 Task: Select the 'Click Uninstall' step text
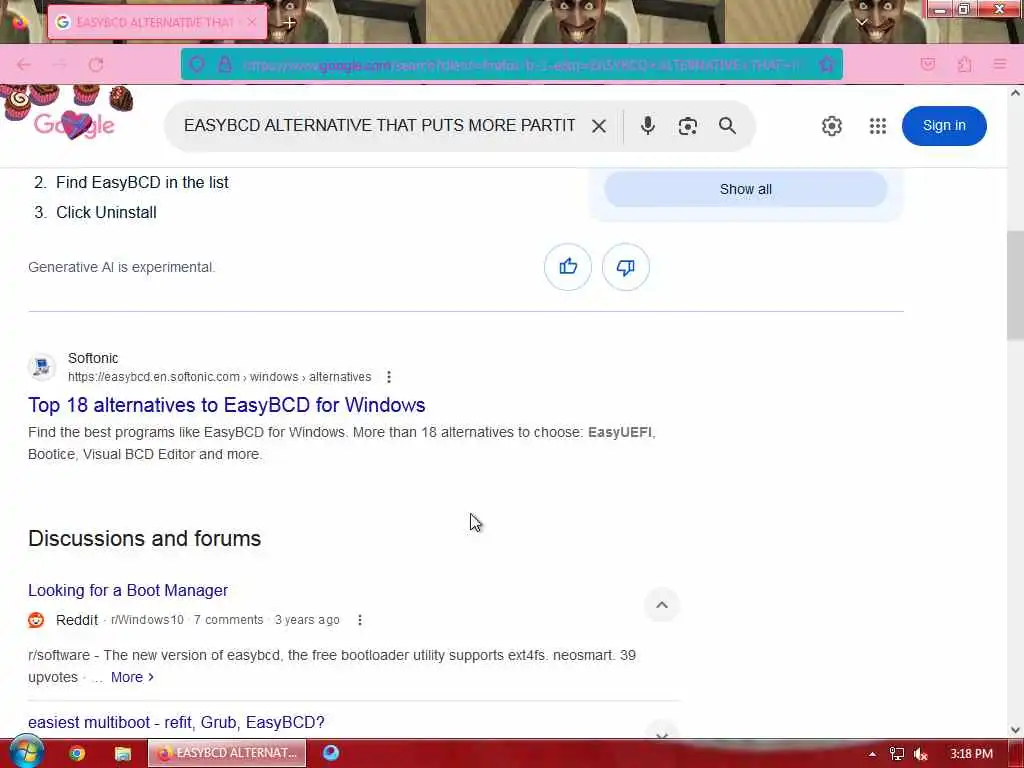coord(106,212)
